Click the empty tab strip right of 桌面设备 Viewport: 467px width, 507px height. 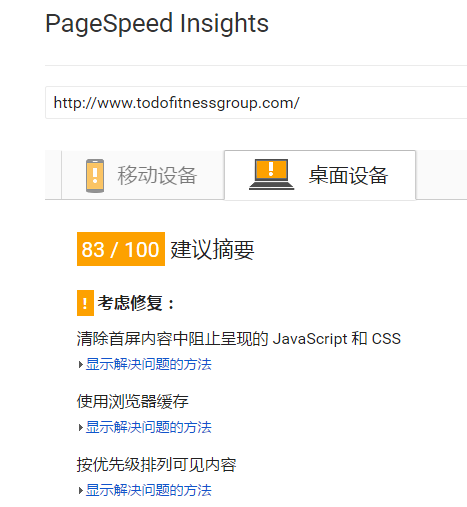tap(441, 175)
